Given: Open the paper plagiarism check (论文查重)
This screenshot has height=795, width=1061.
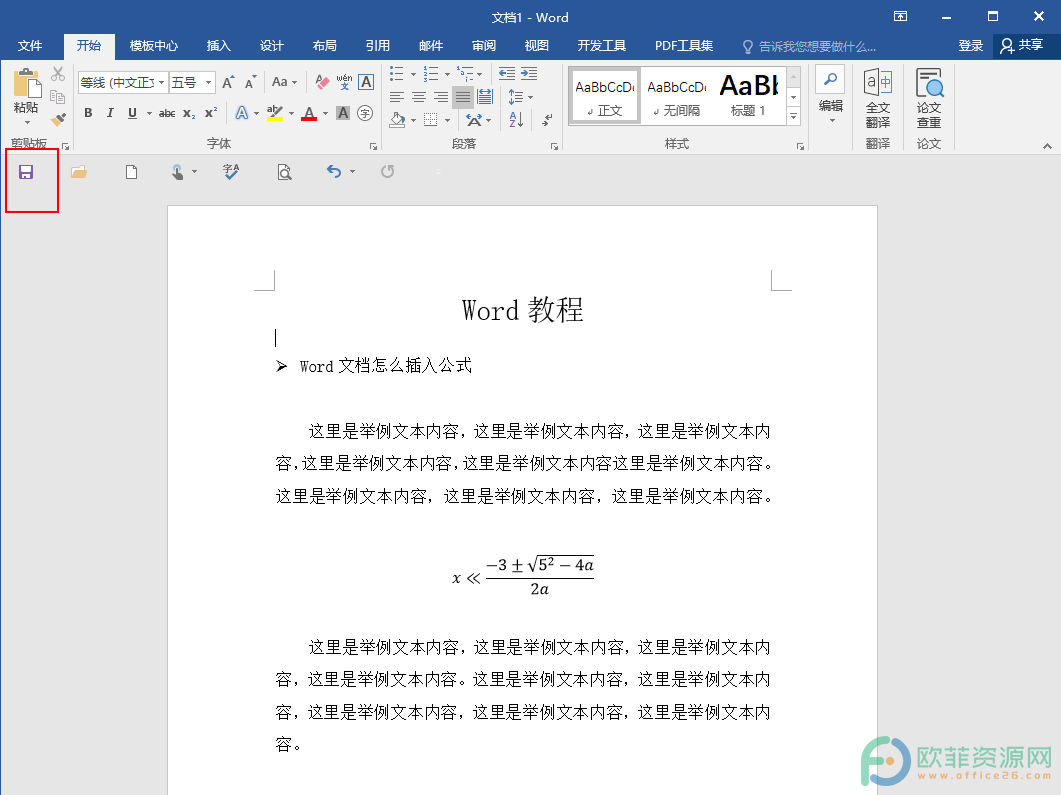Looking at the screenshot, I should [929, 98].
